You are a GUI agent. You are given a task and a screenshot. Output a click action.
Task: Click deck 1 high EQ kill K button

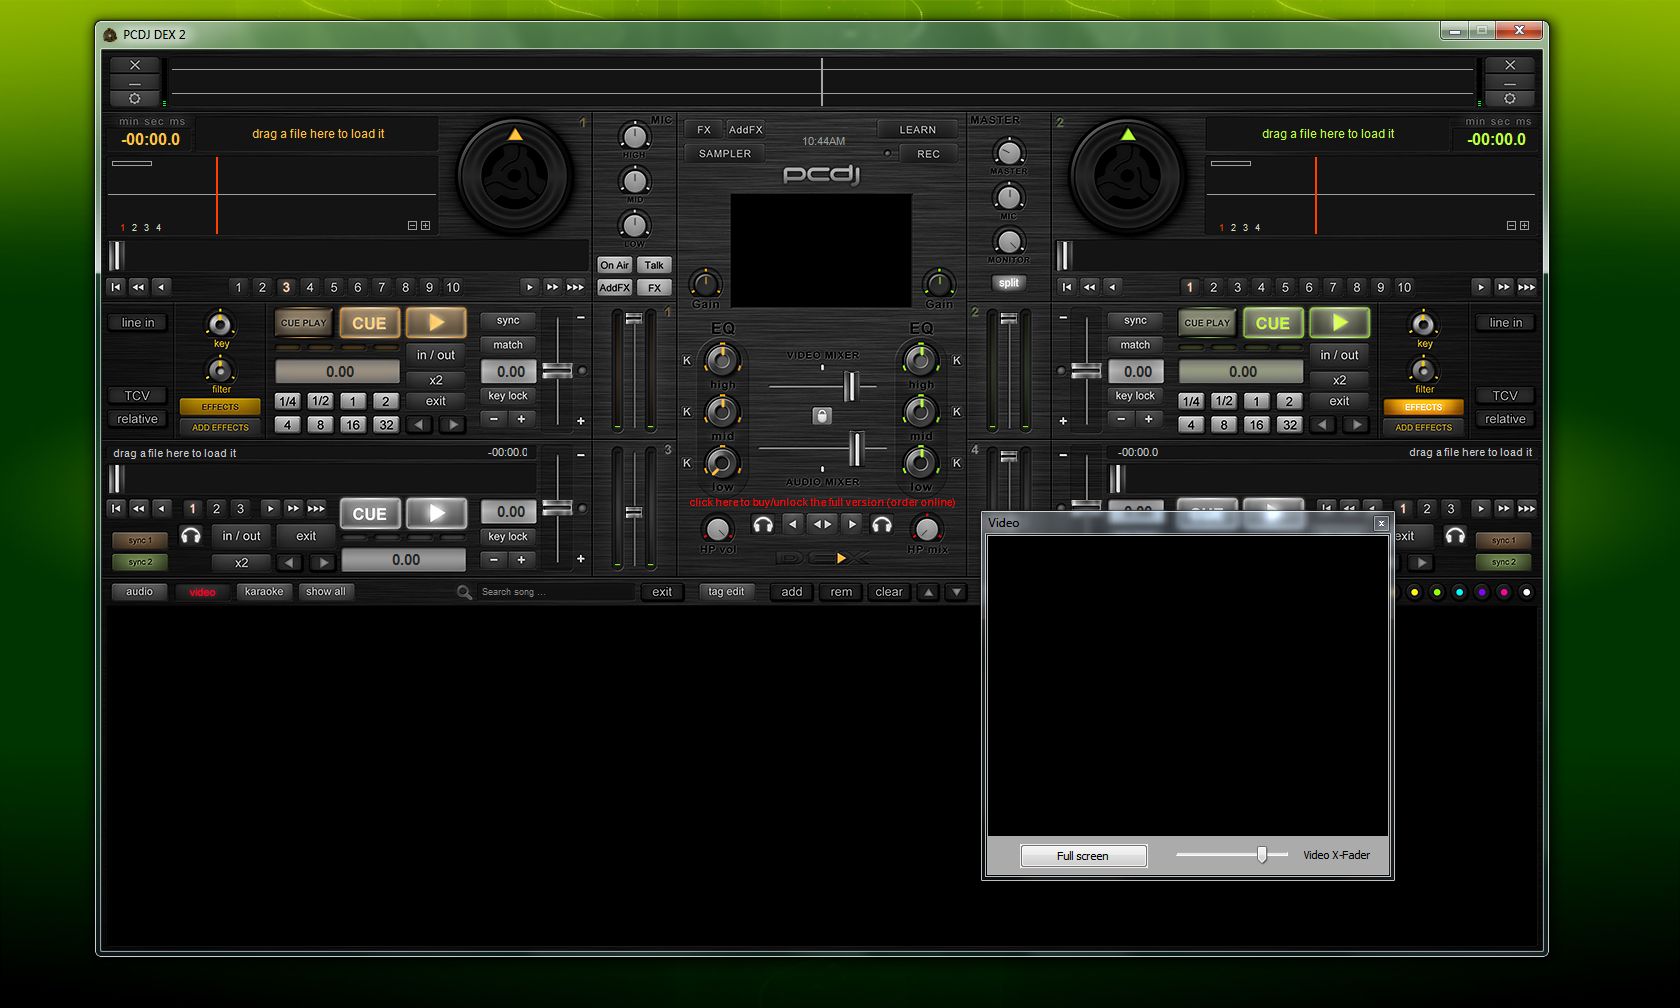click(687, 360)
